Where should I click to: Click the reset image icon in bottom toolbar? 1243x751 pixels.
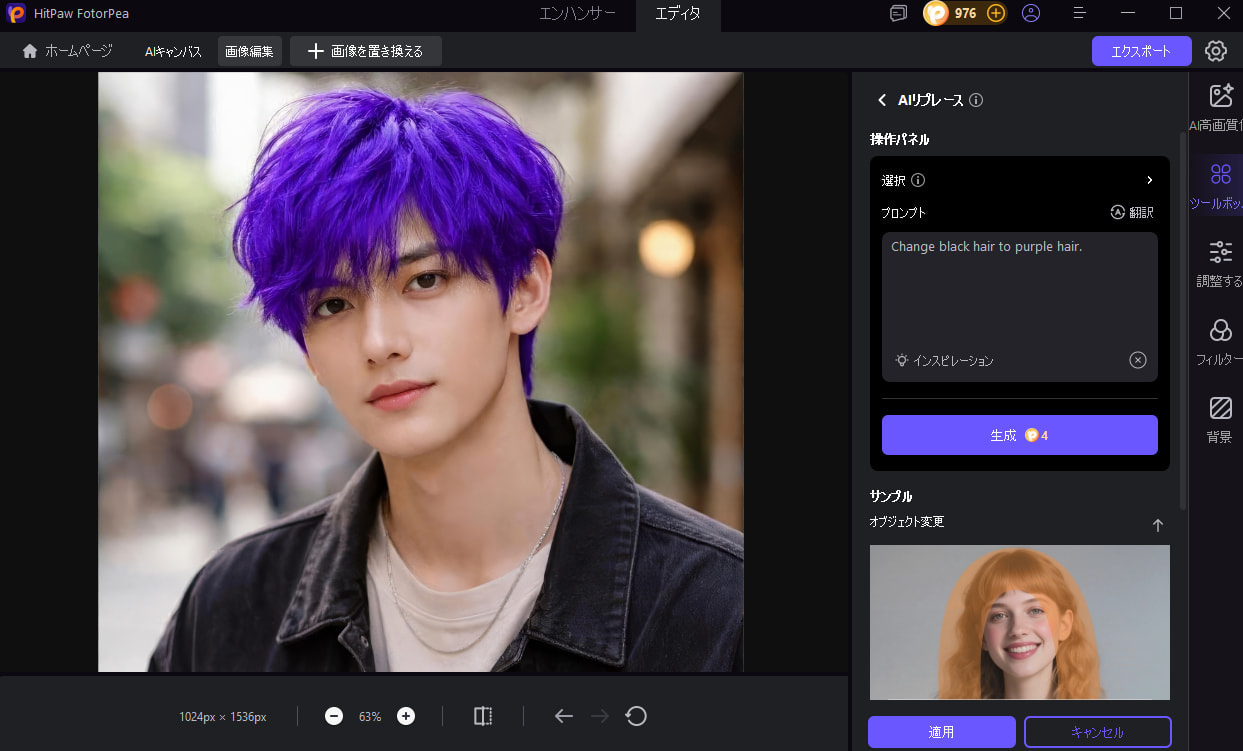pyautogui.click(x=636, y=716)
